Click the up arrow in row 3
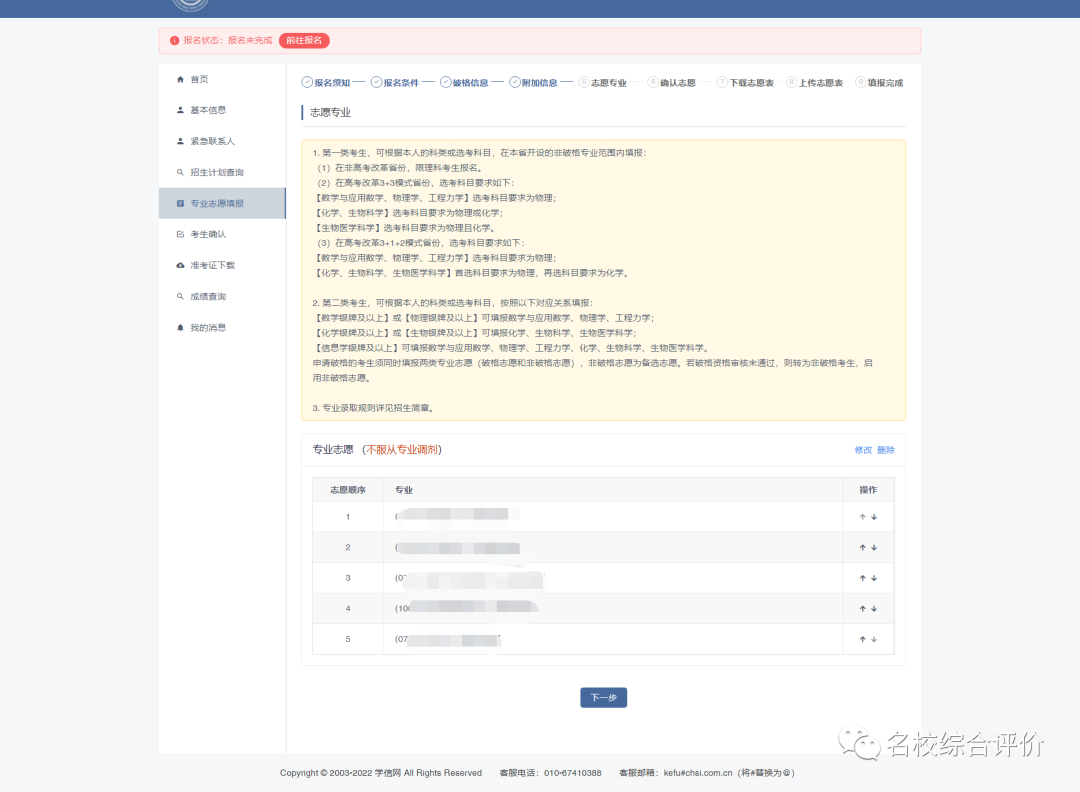 (862, 578)
